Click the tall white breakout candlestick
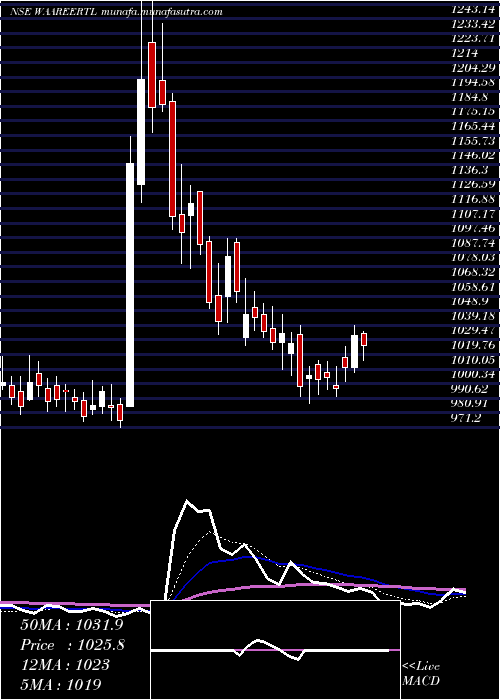 [x=130, y=285]
